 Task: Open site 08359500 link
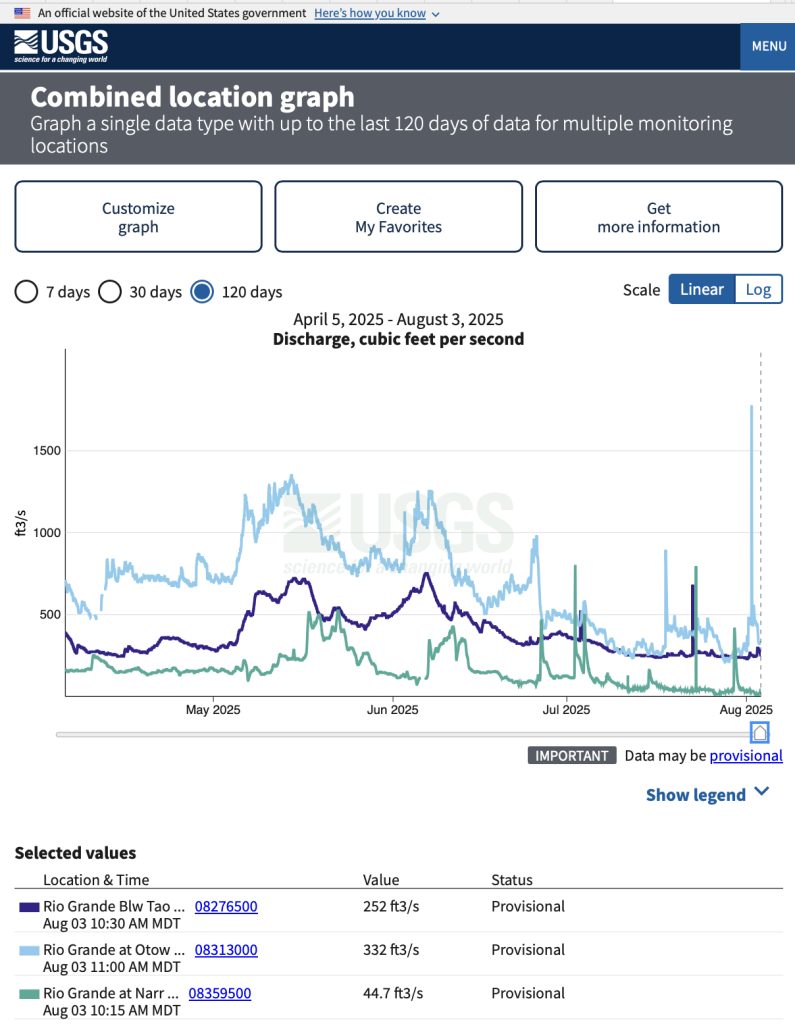[x=220, y=994]
